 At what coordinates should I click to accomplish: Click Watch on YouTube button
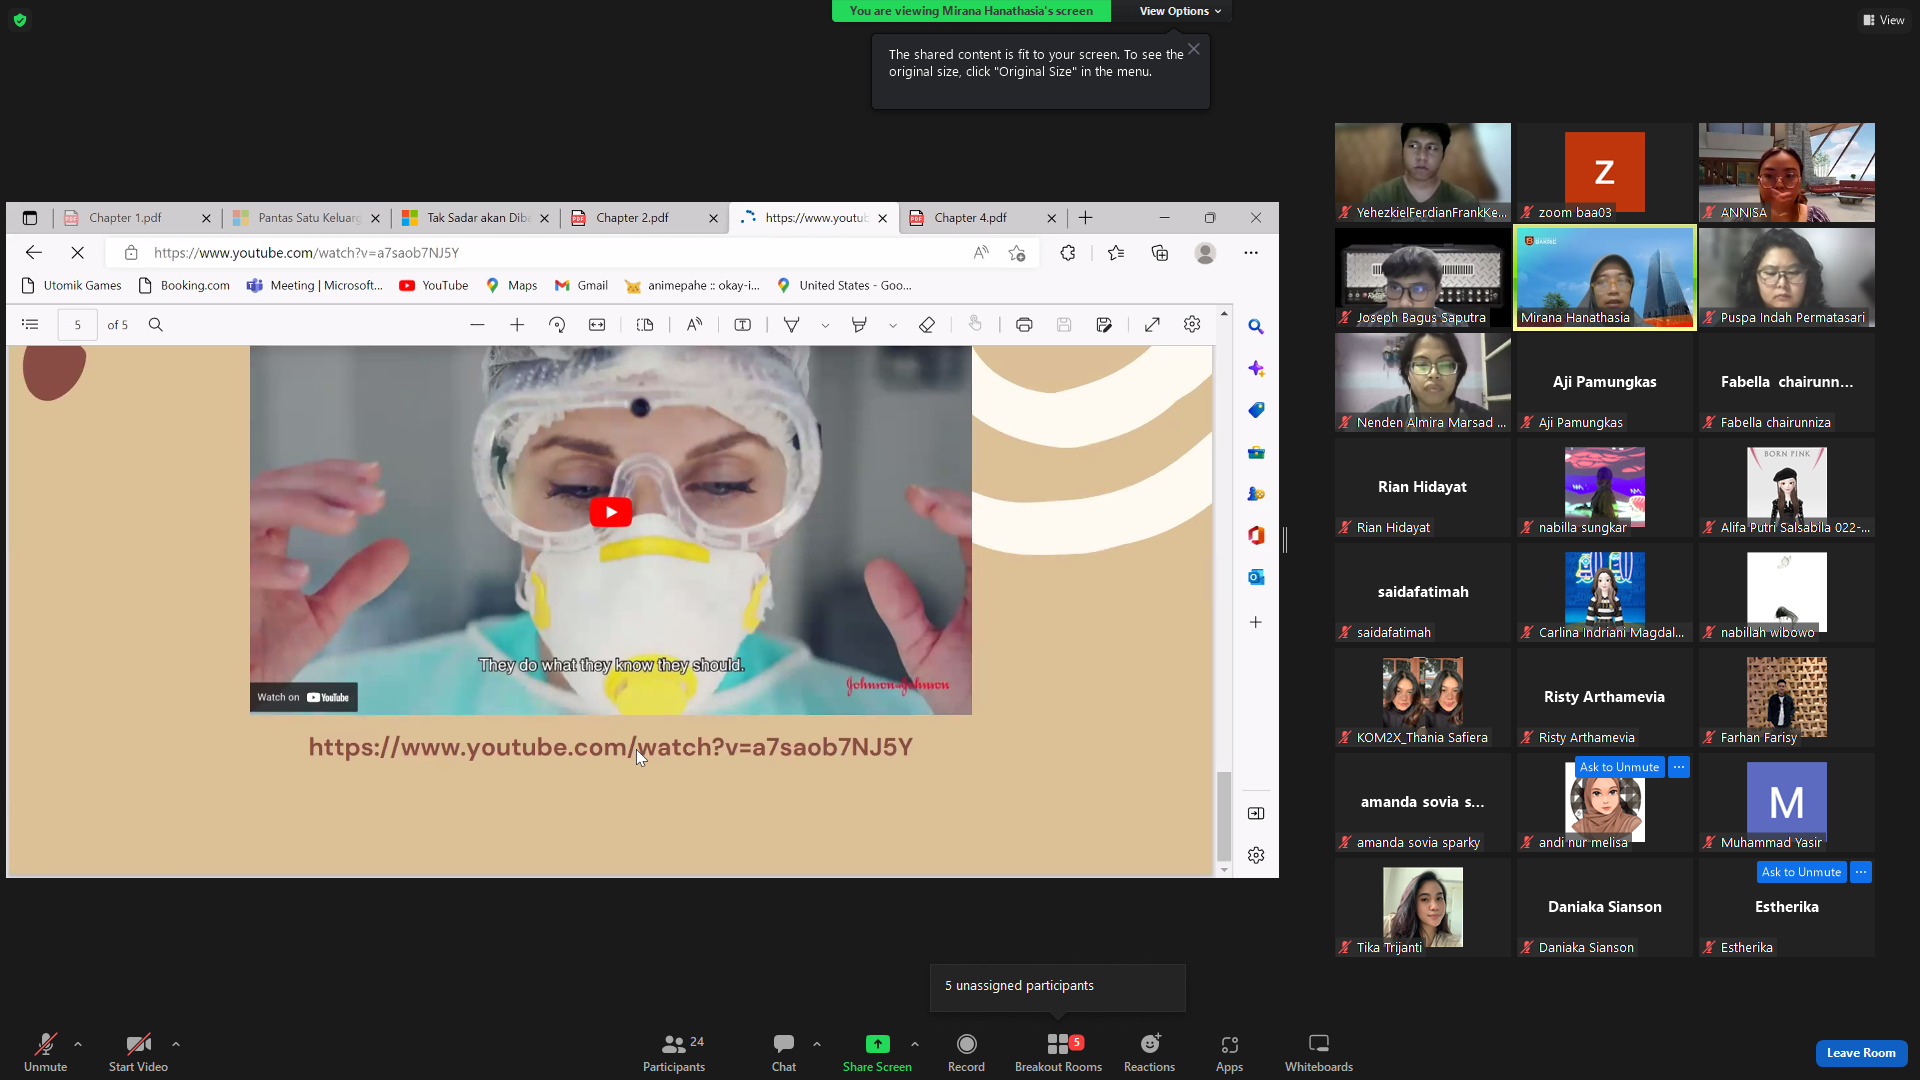[303, 697]
